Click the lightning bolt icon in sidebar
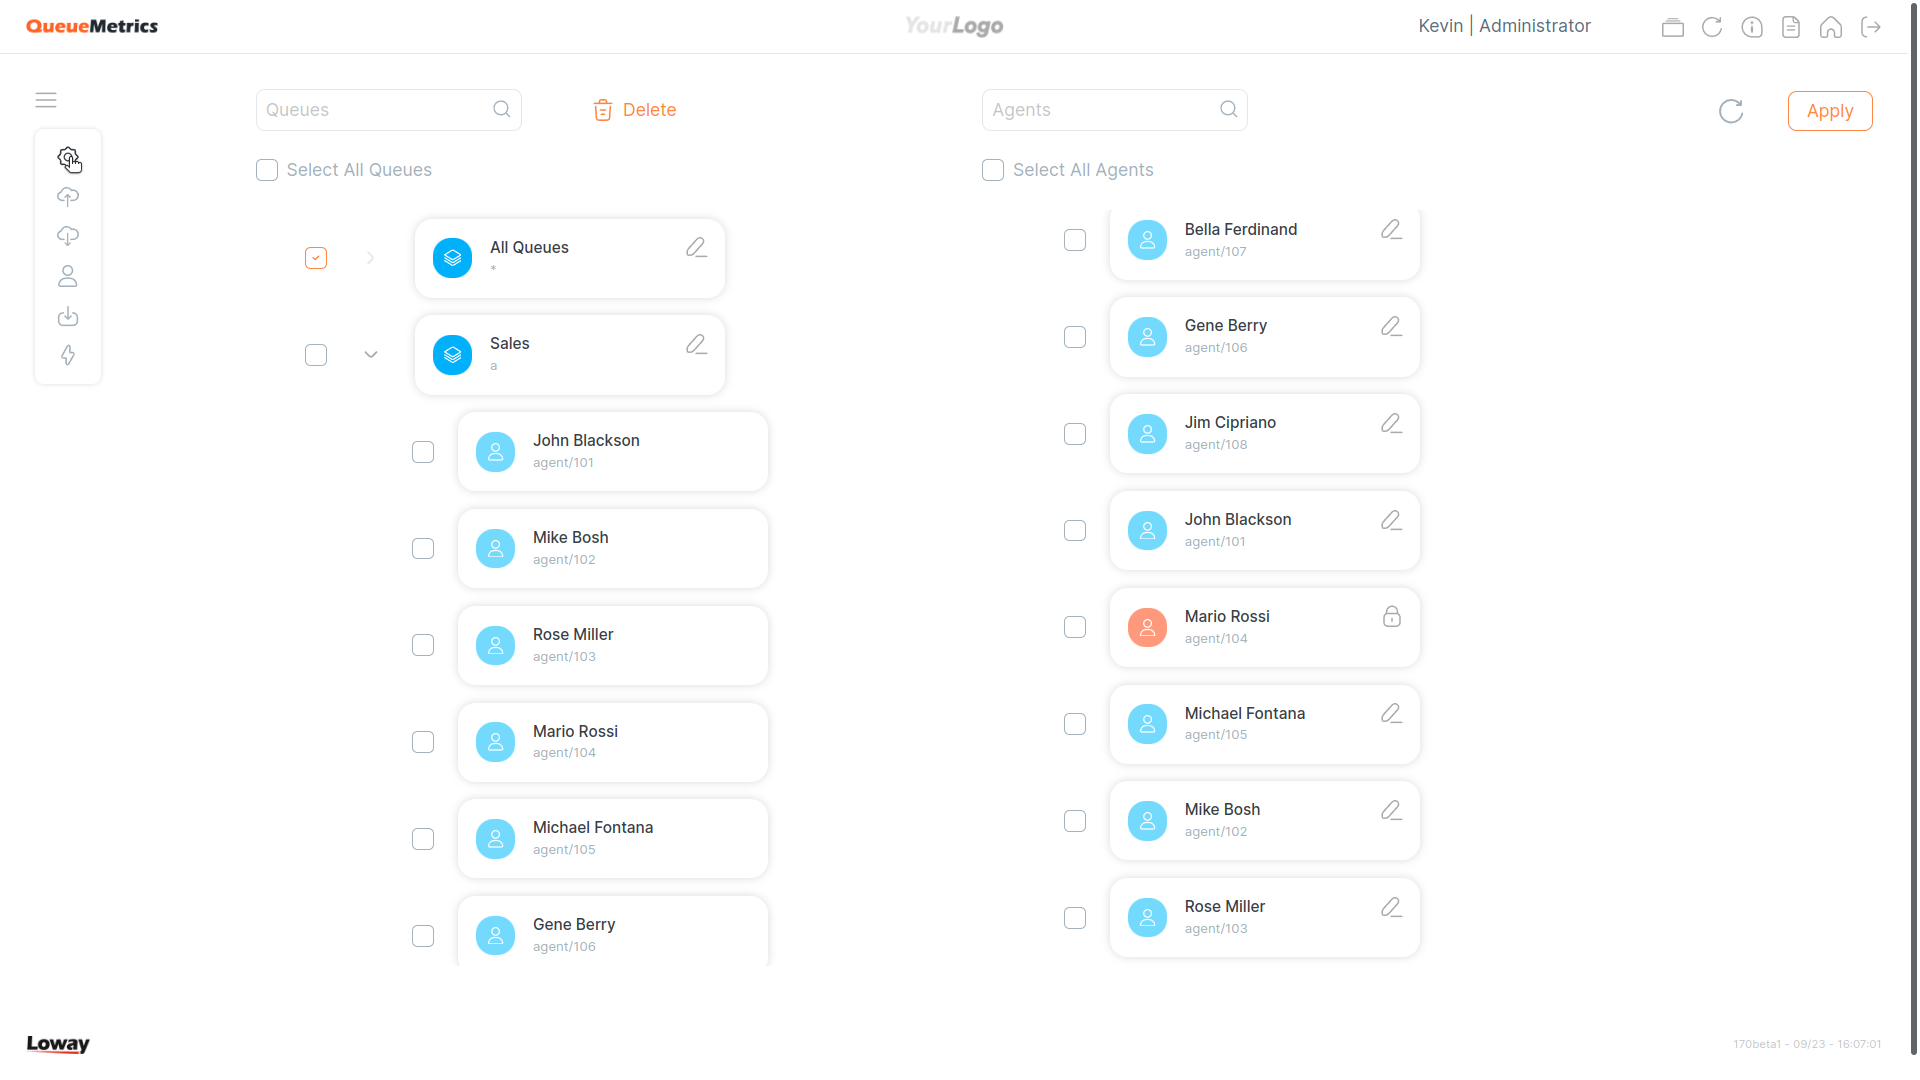 [67, 356]
